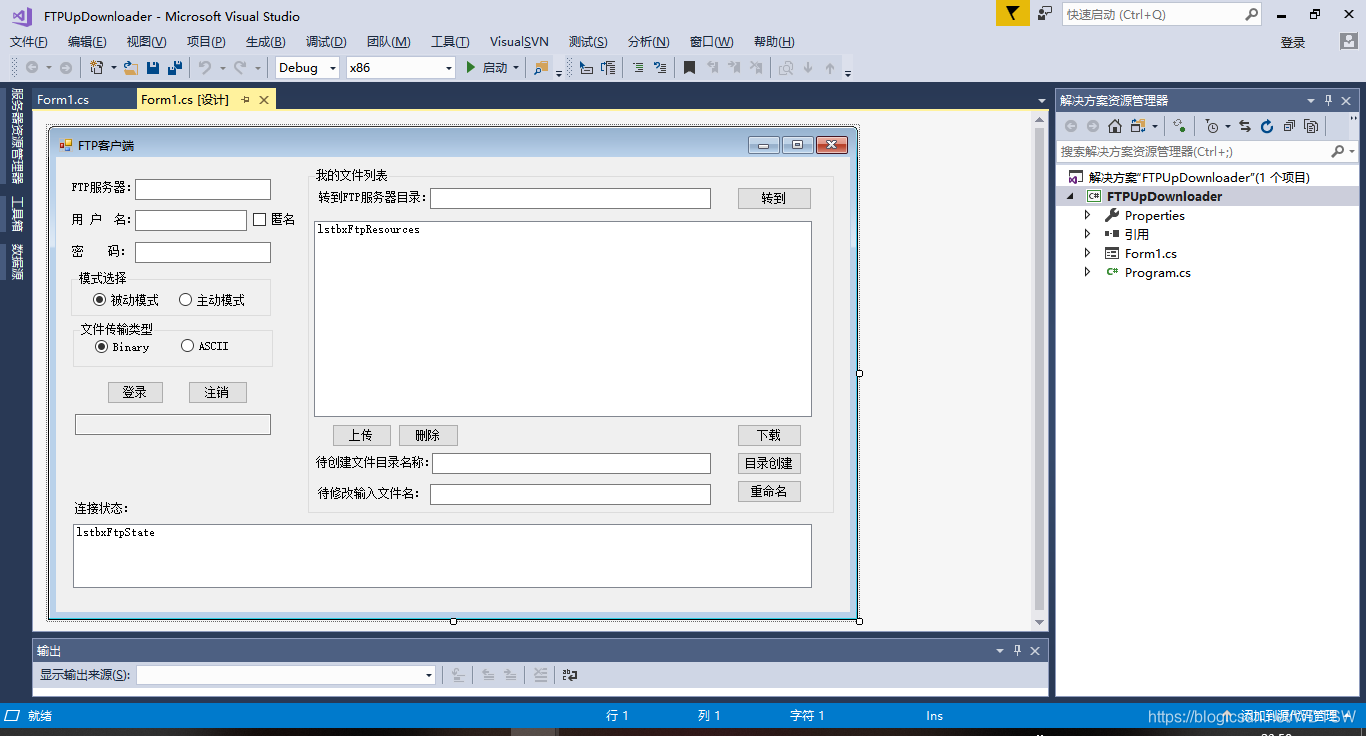Expand the Program.cs tree node
The image size is (1366, 736).
tap(1088, 272)
